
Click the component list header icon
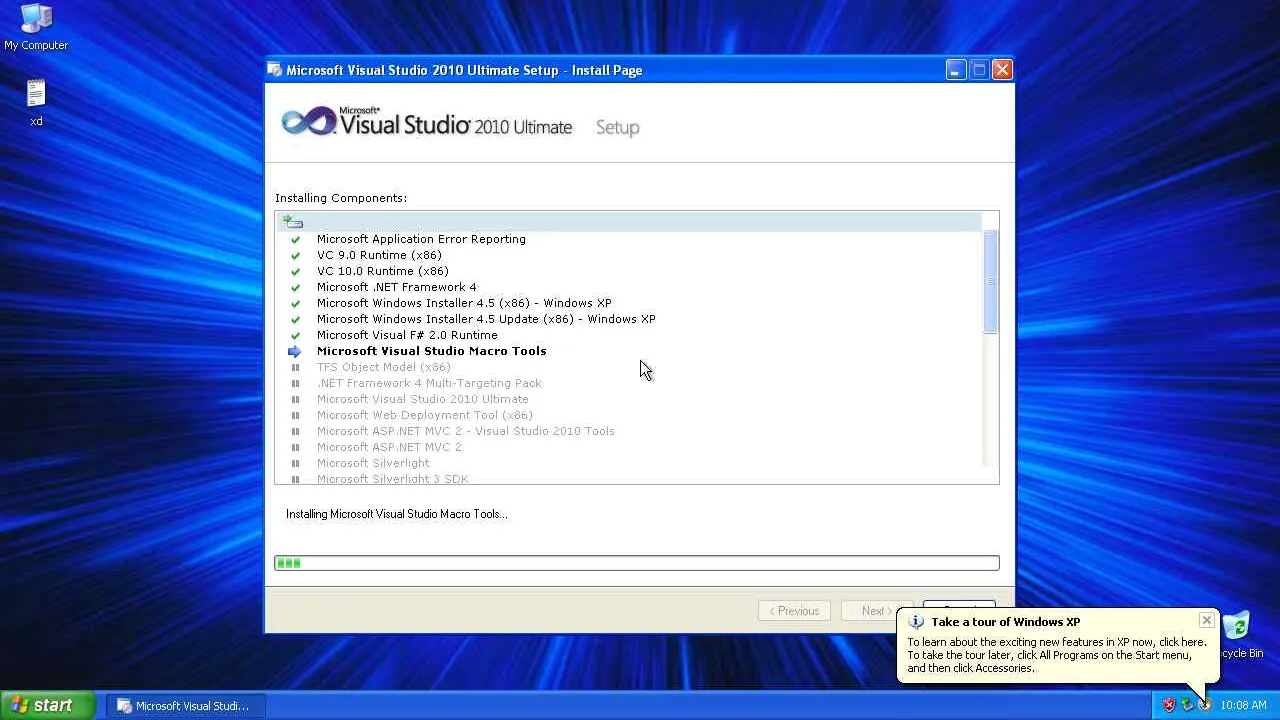click(x=292, y=221)
